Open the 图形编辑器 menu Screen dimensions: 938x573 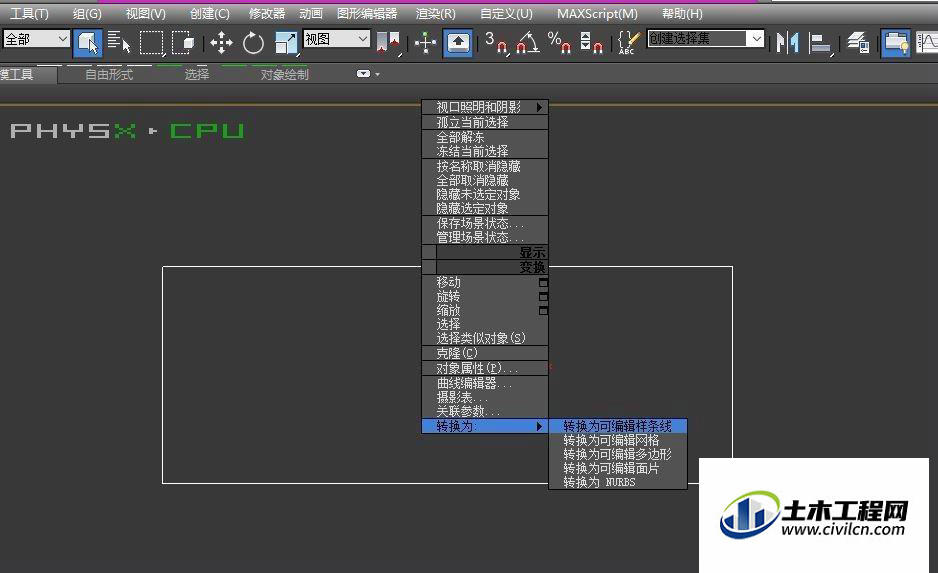pos(367,13)
